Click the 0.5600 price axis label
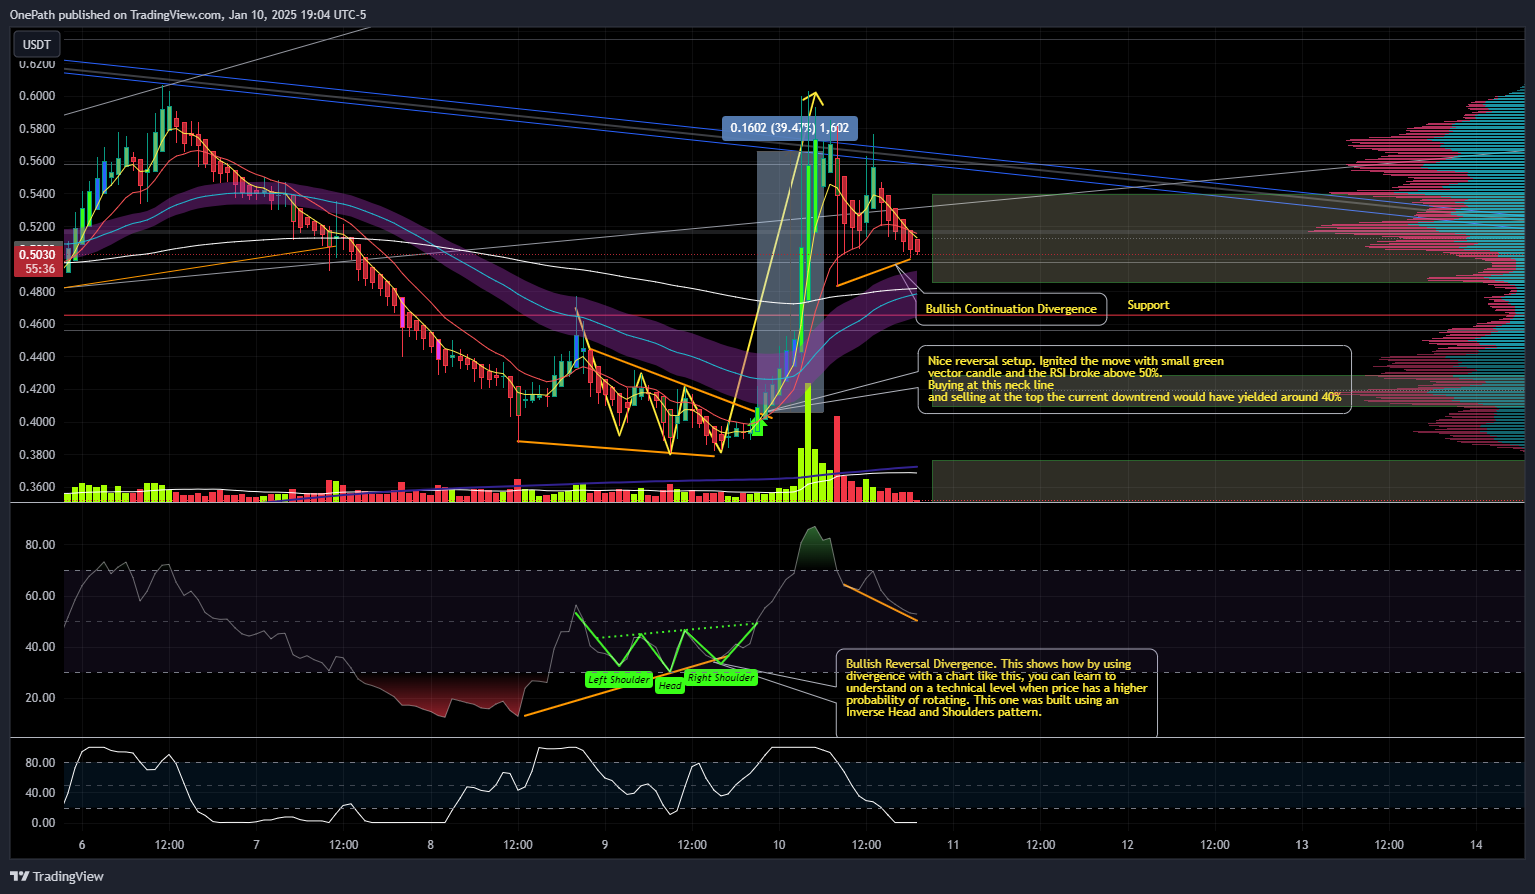 tap(37, 161)
